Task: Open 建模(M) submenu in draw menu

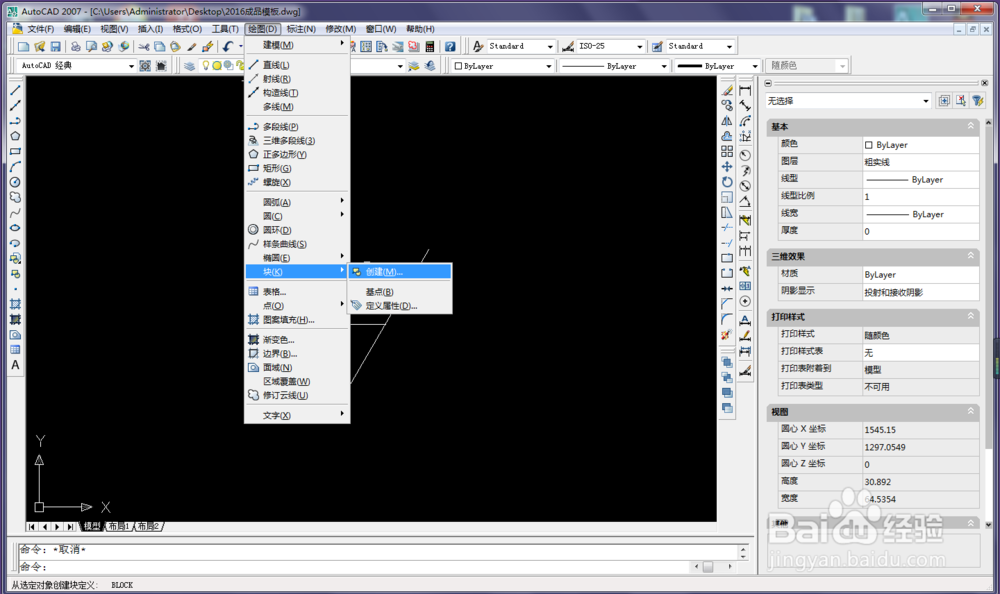Action: point(297,45)
